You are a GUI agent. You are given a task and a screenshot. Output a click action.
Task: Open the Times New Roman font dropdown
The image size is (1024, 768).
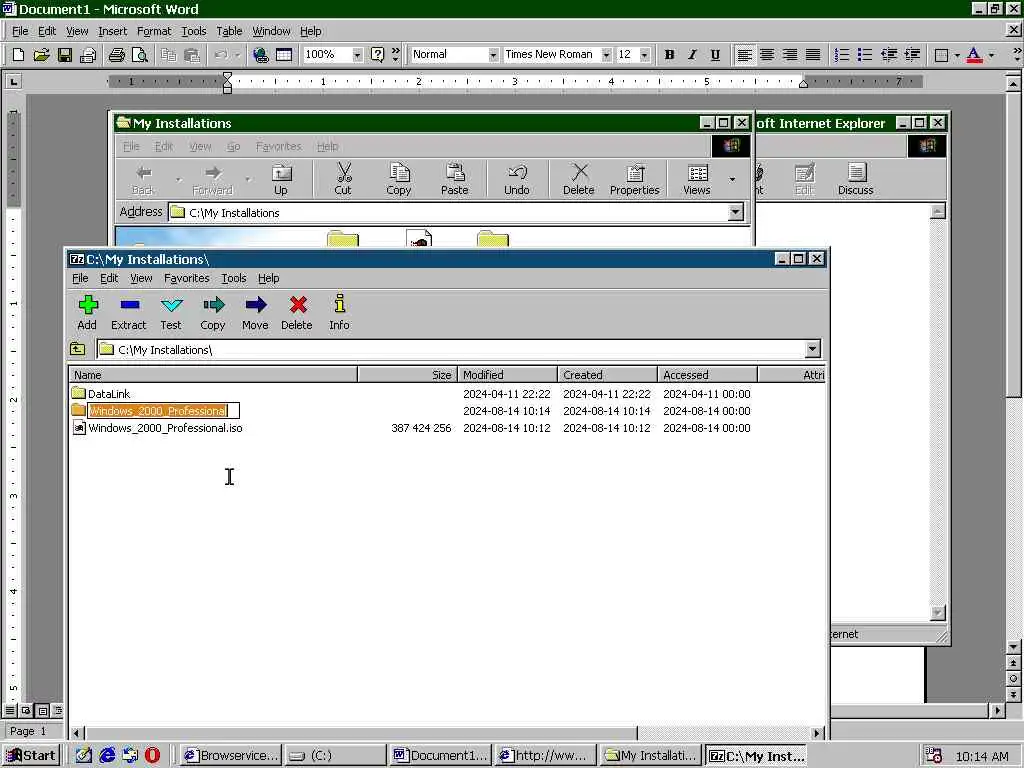point(606,55)
